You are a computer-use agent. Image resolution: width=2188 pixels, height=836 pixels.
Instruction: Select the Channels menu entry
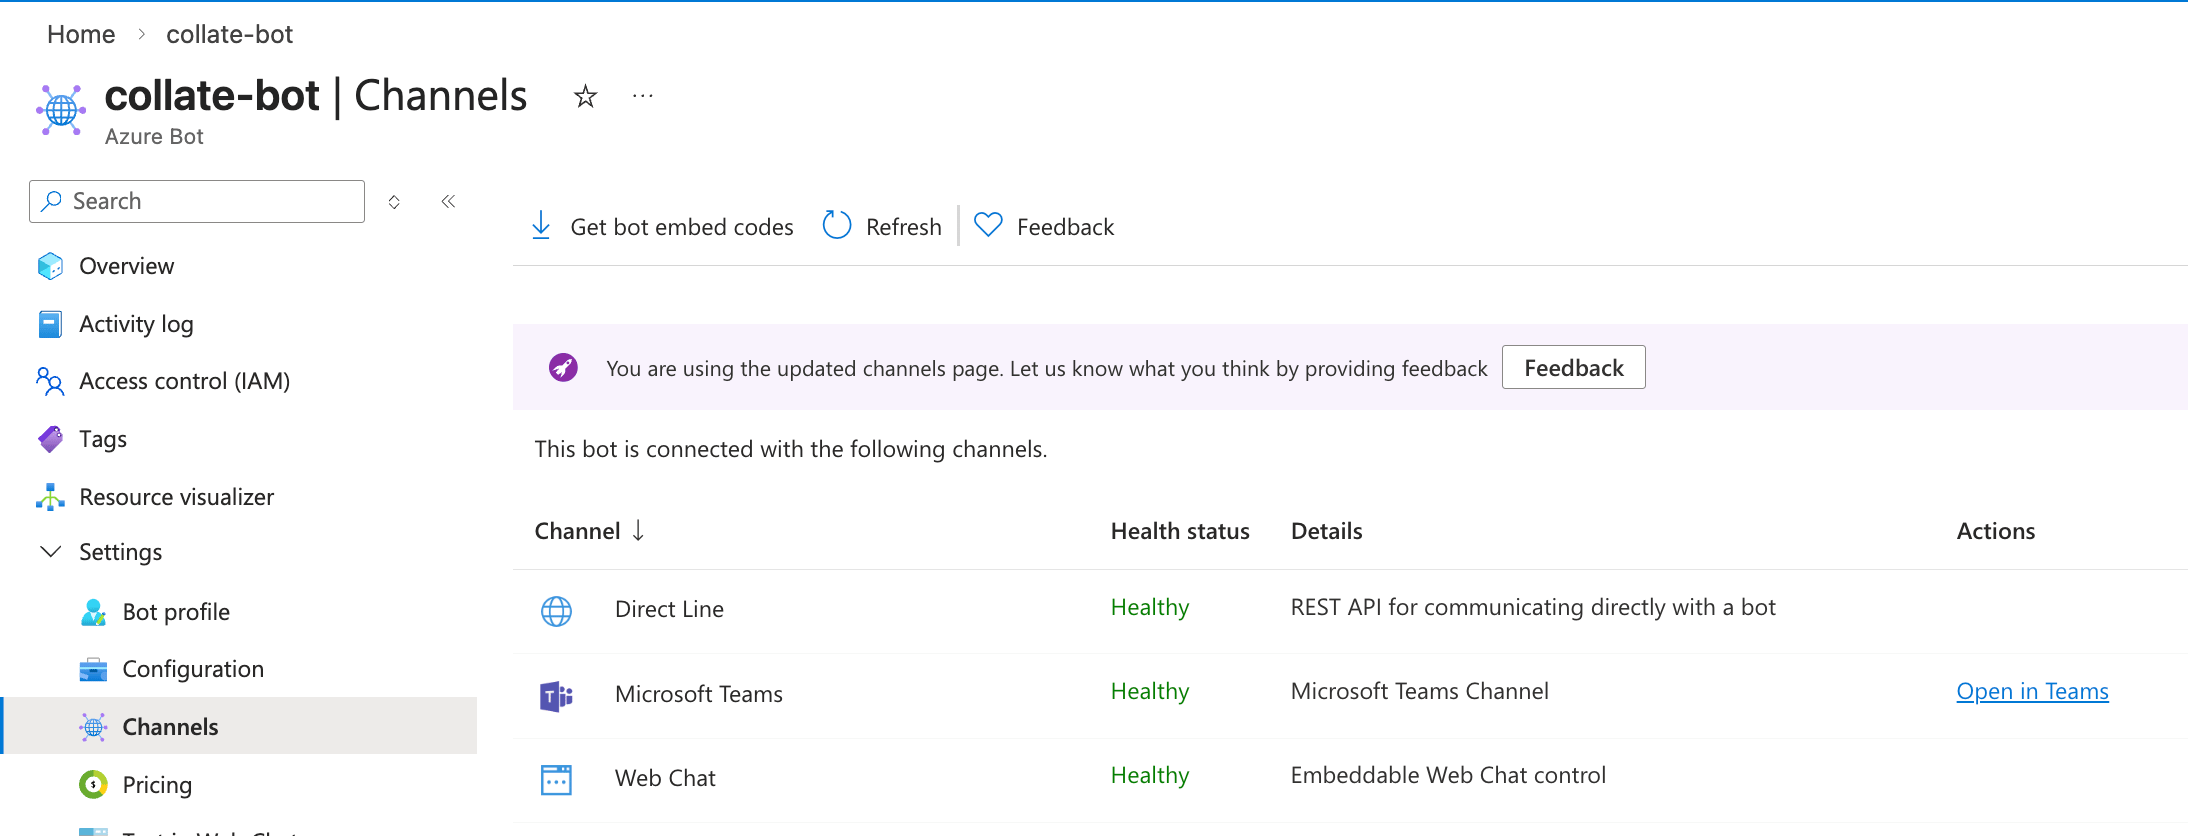(x=240, y=726)
